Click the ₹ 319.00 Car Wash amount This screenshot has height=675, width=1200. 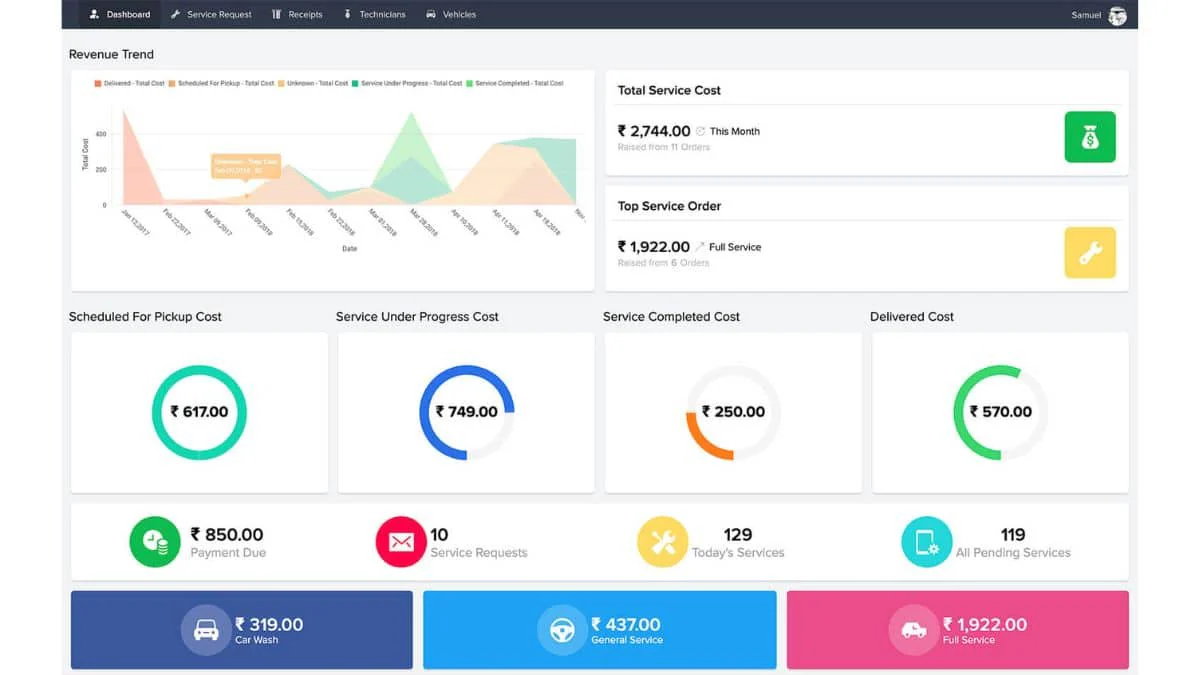point(269,624)
